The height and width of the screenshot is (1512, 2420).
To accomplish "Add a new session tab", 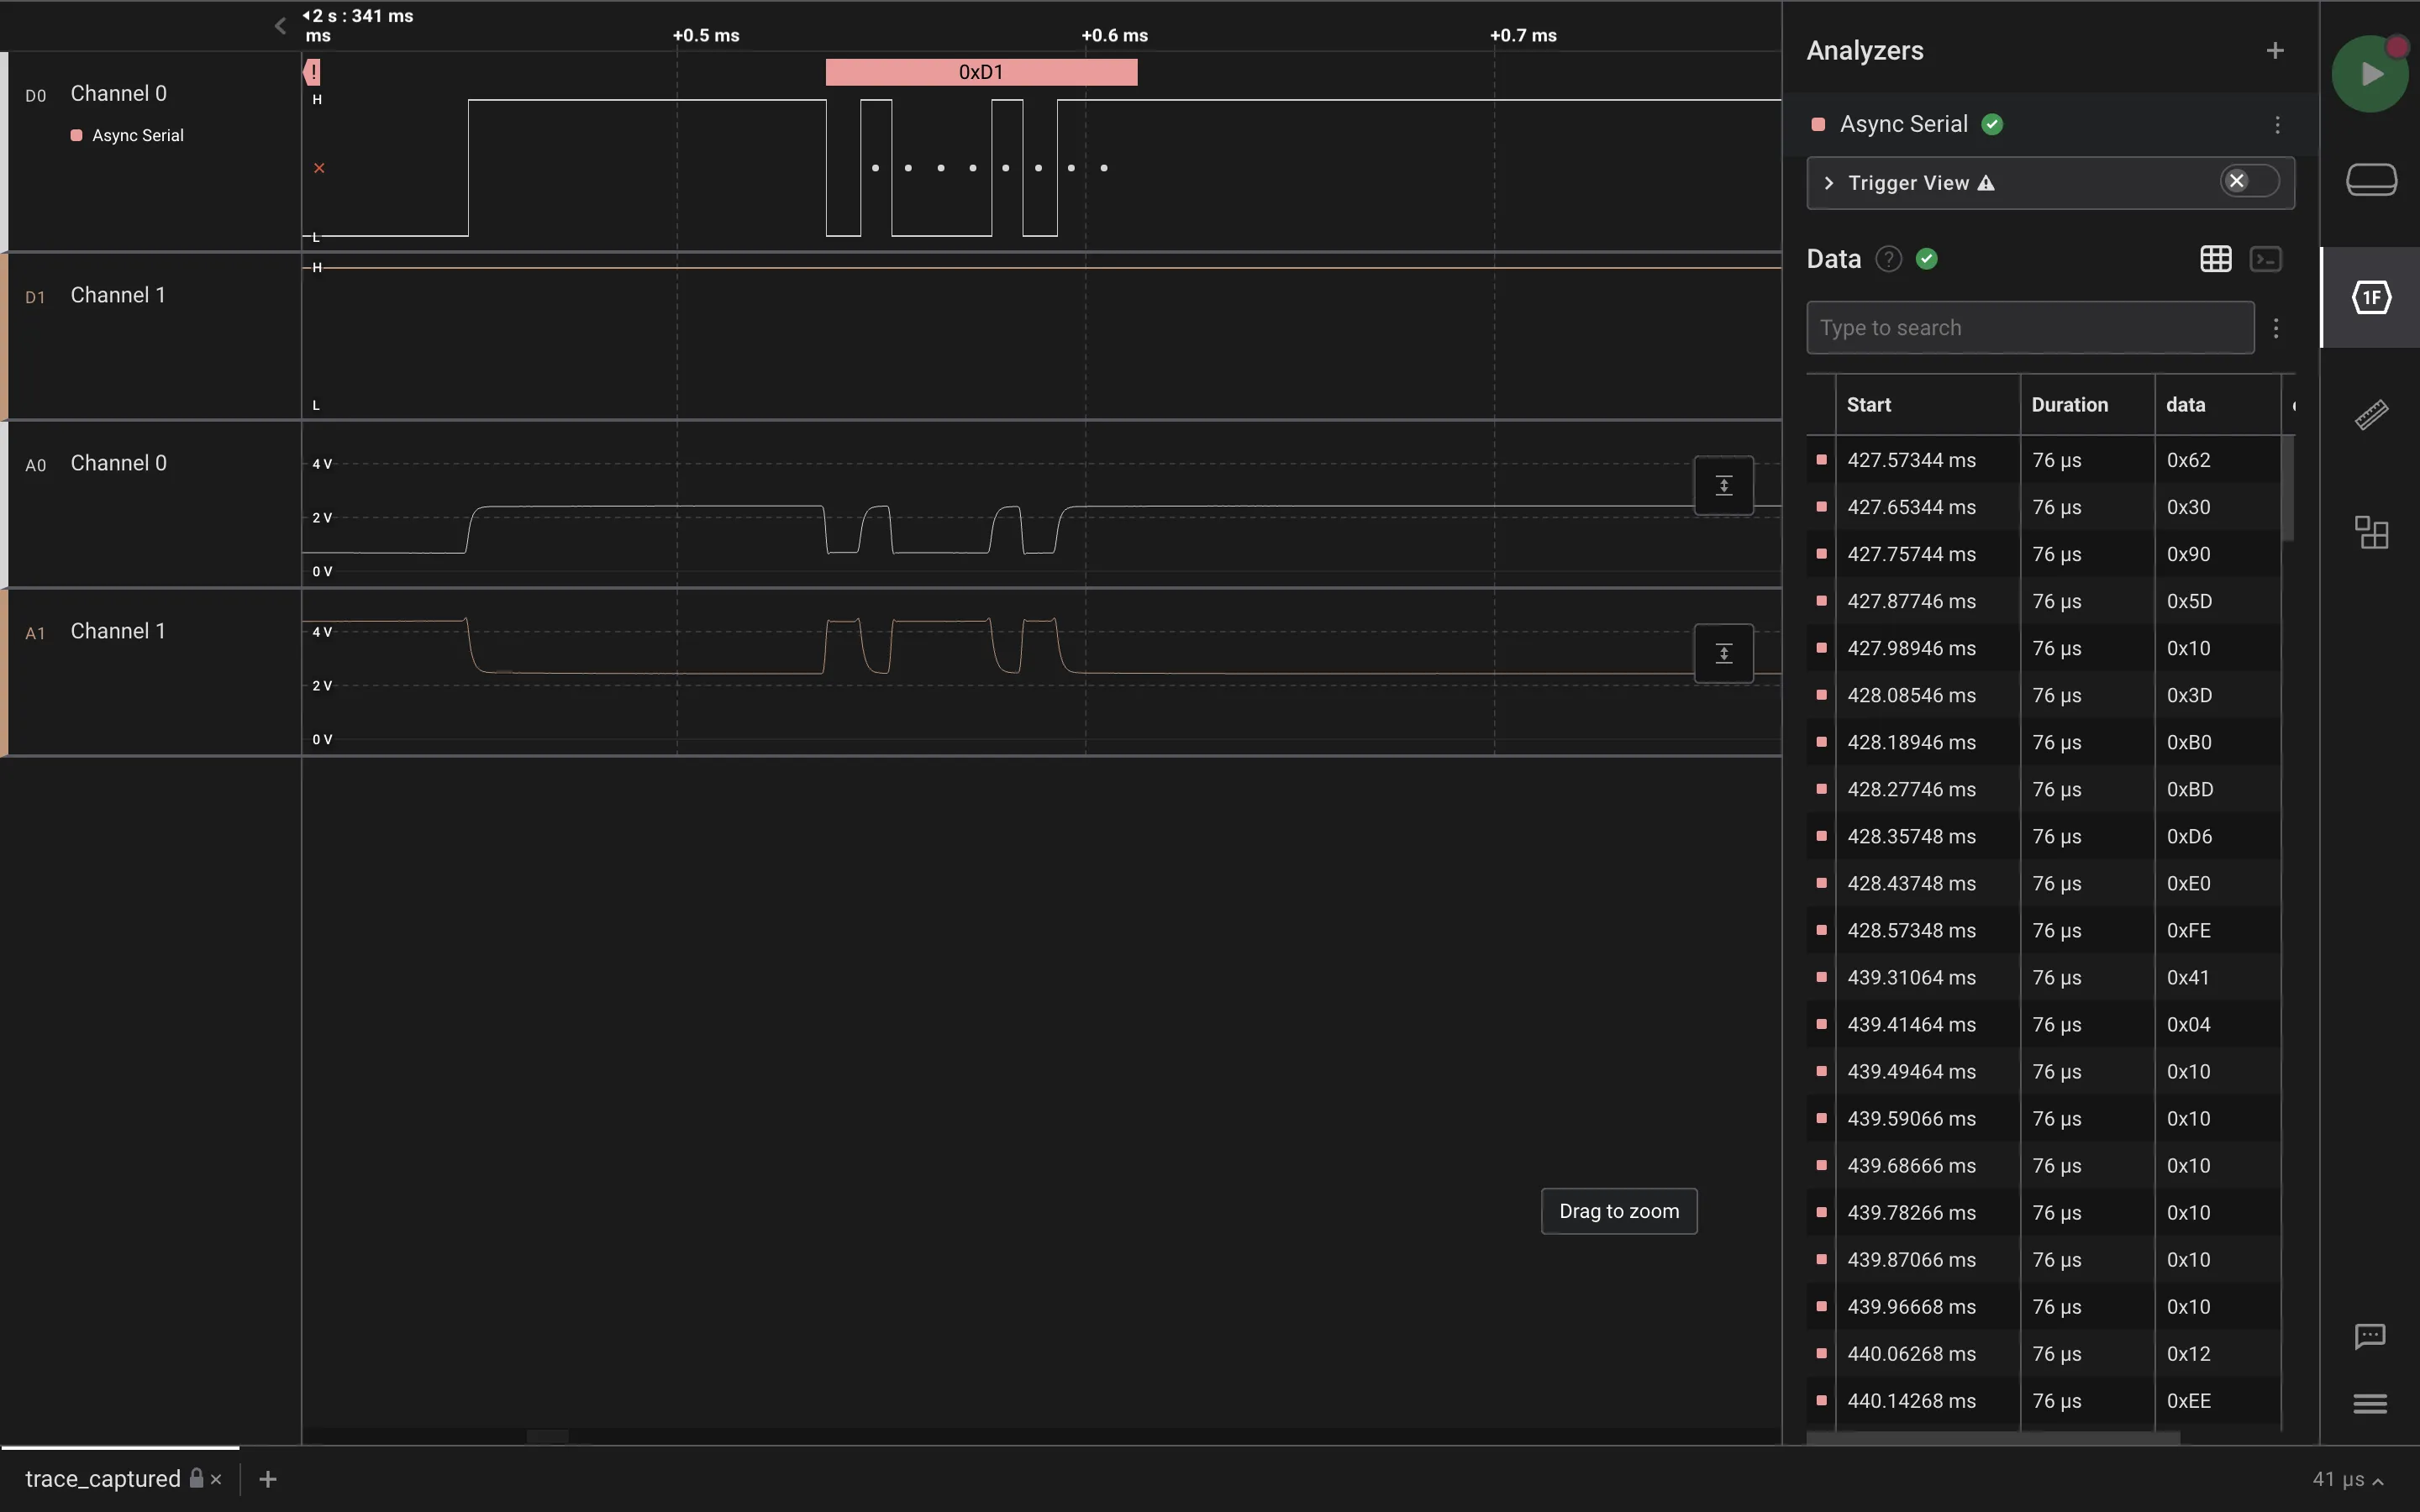I will 268,1479.
